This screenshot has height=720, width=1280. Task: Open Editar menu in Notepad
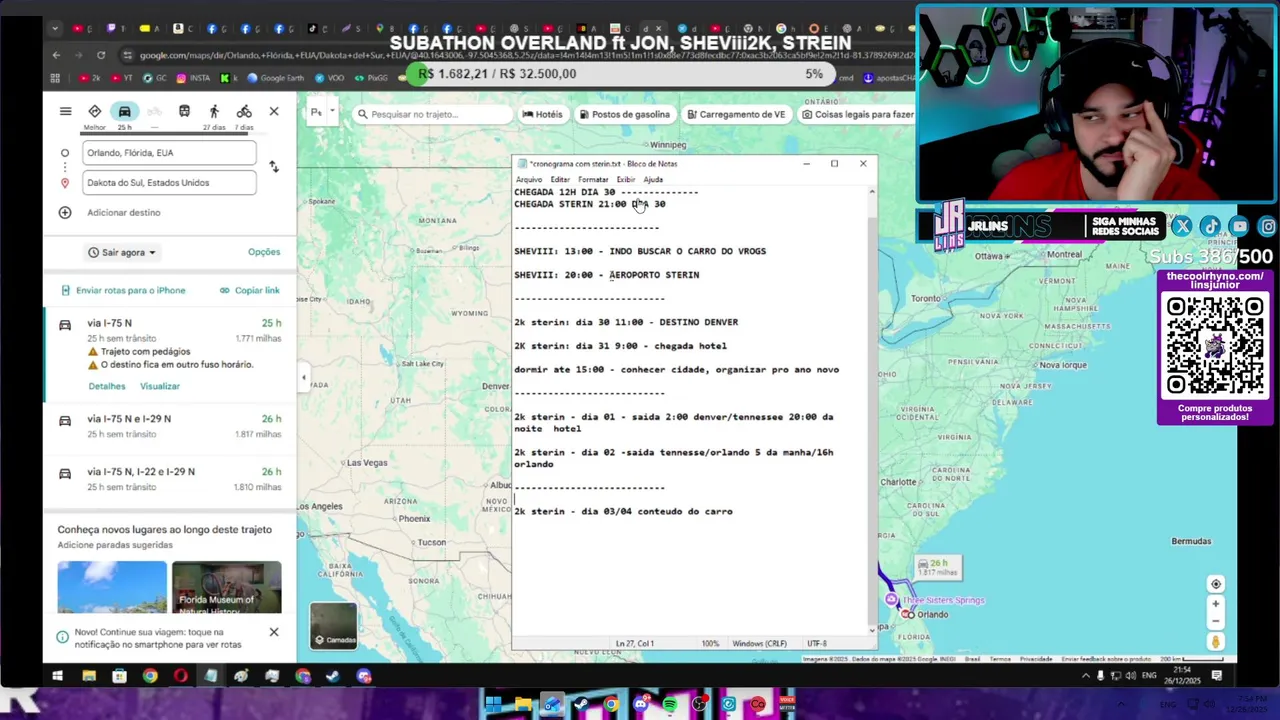click(x=560, y=179)
